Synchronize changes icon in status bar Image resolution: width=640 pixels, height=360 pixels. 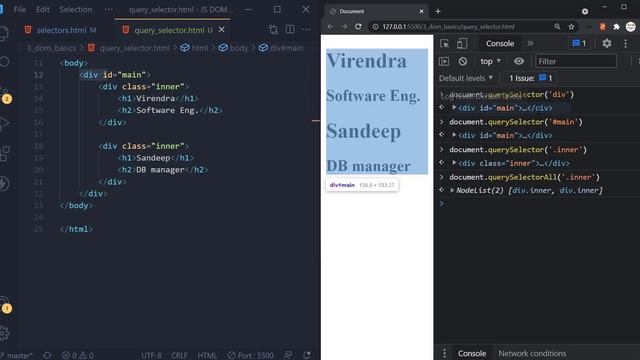[x=47, y=356]
